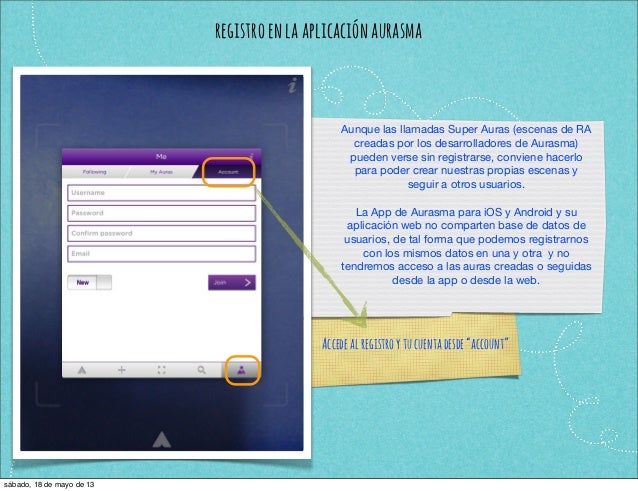Open the camera viewfinder frame icon
Screen dimensions: 638x491
[x=162, y=370]
